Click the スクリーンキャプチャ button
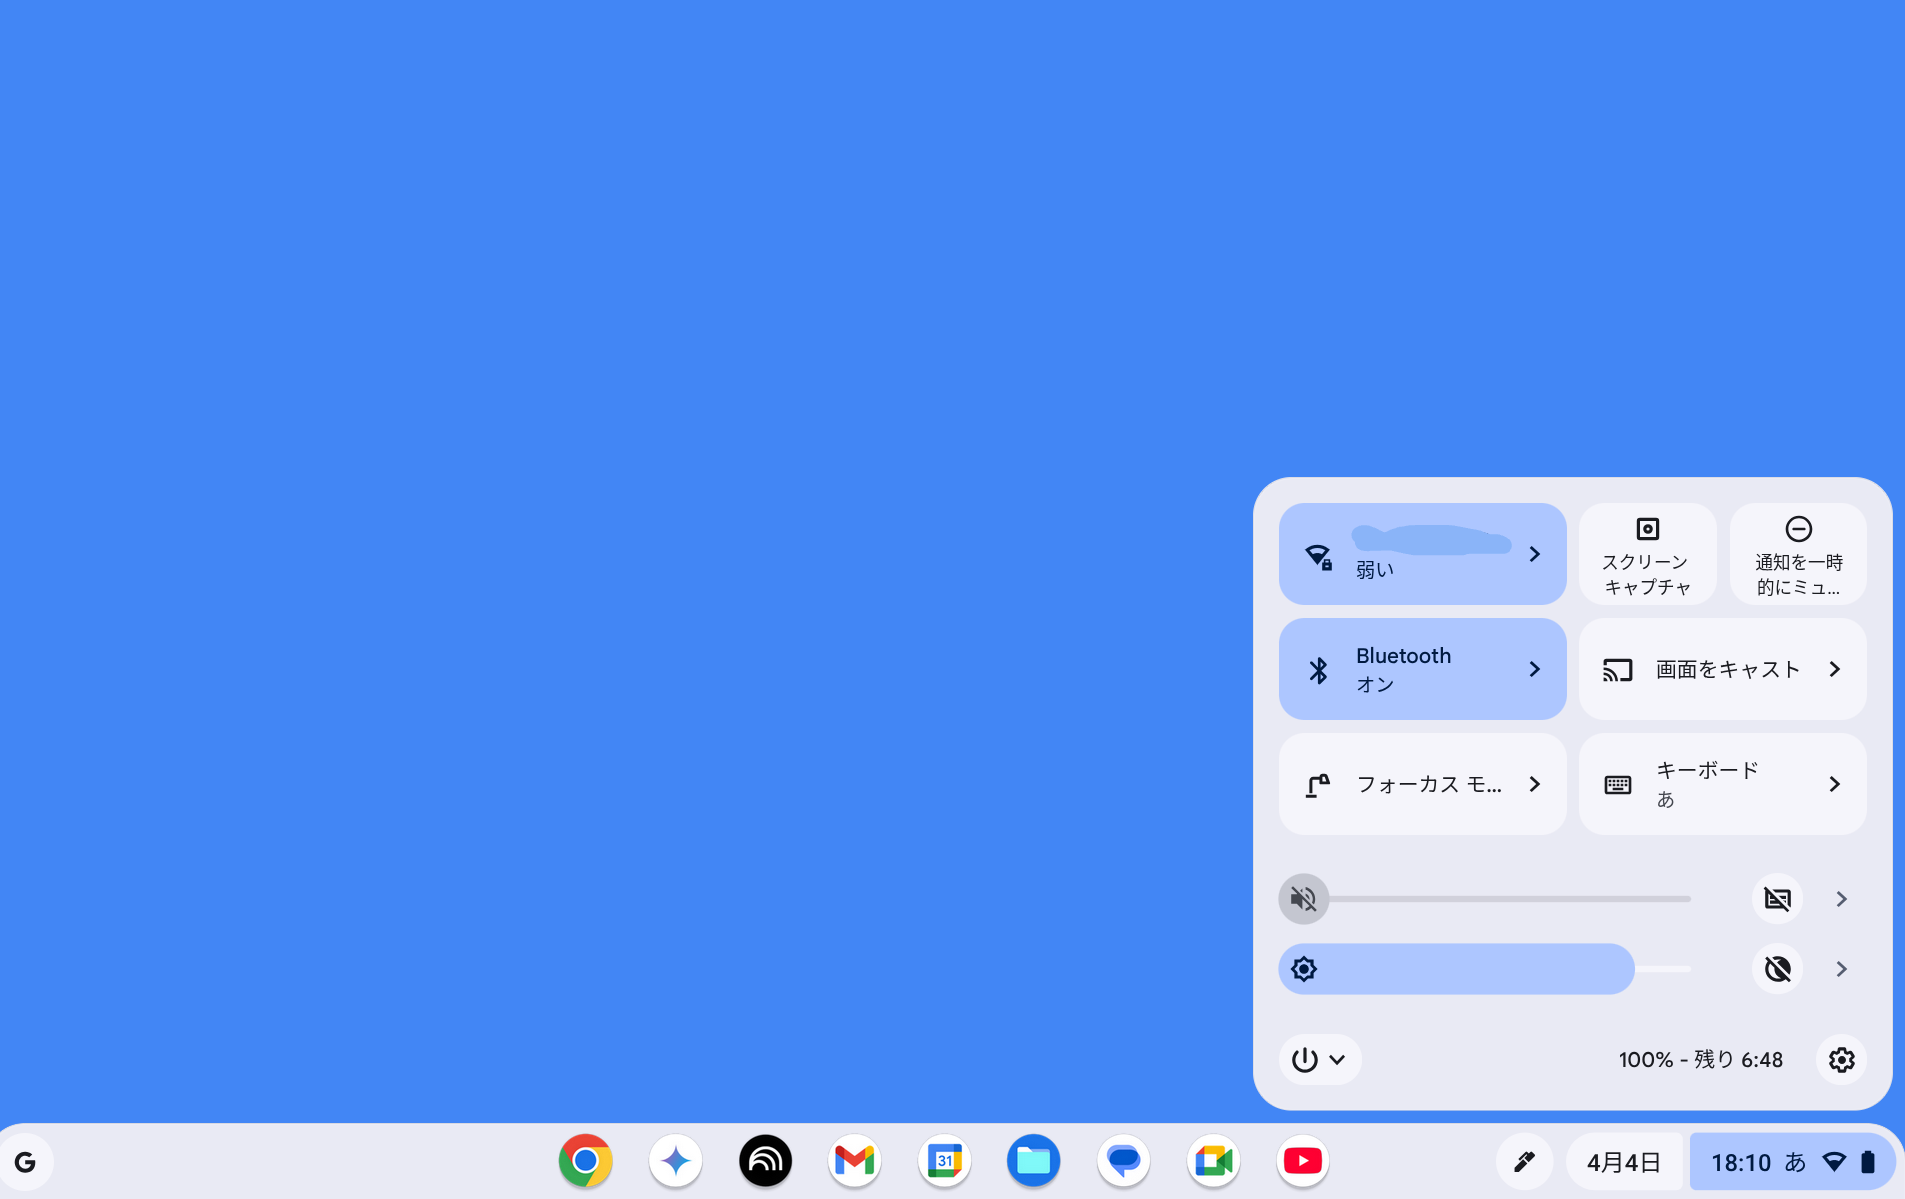Image resolution: width=1905 pixels, height=1199 pixels. pos(1647,554)
